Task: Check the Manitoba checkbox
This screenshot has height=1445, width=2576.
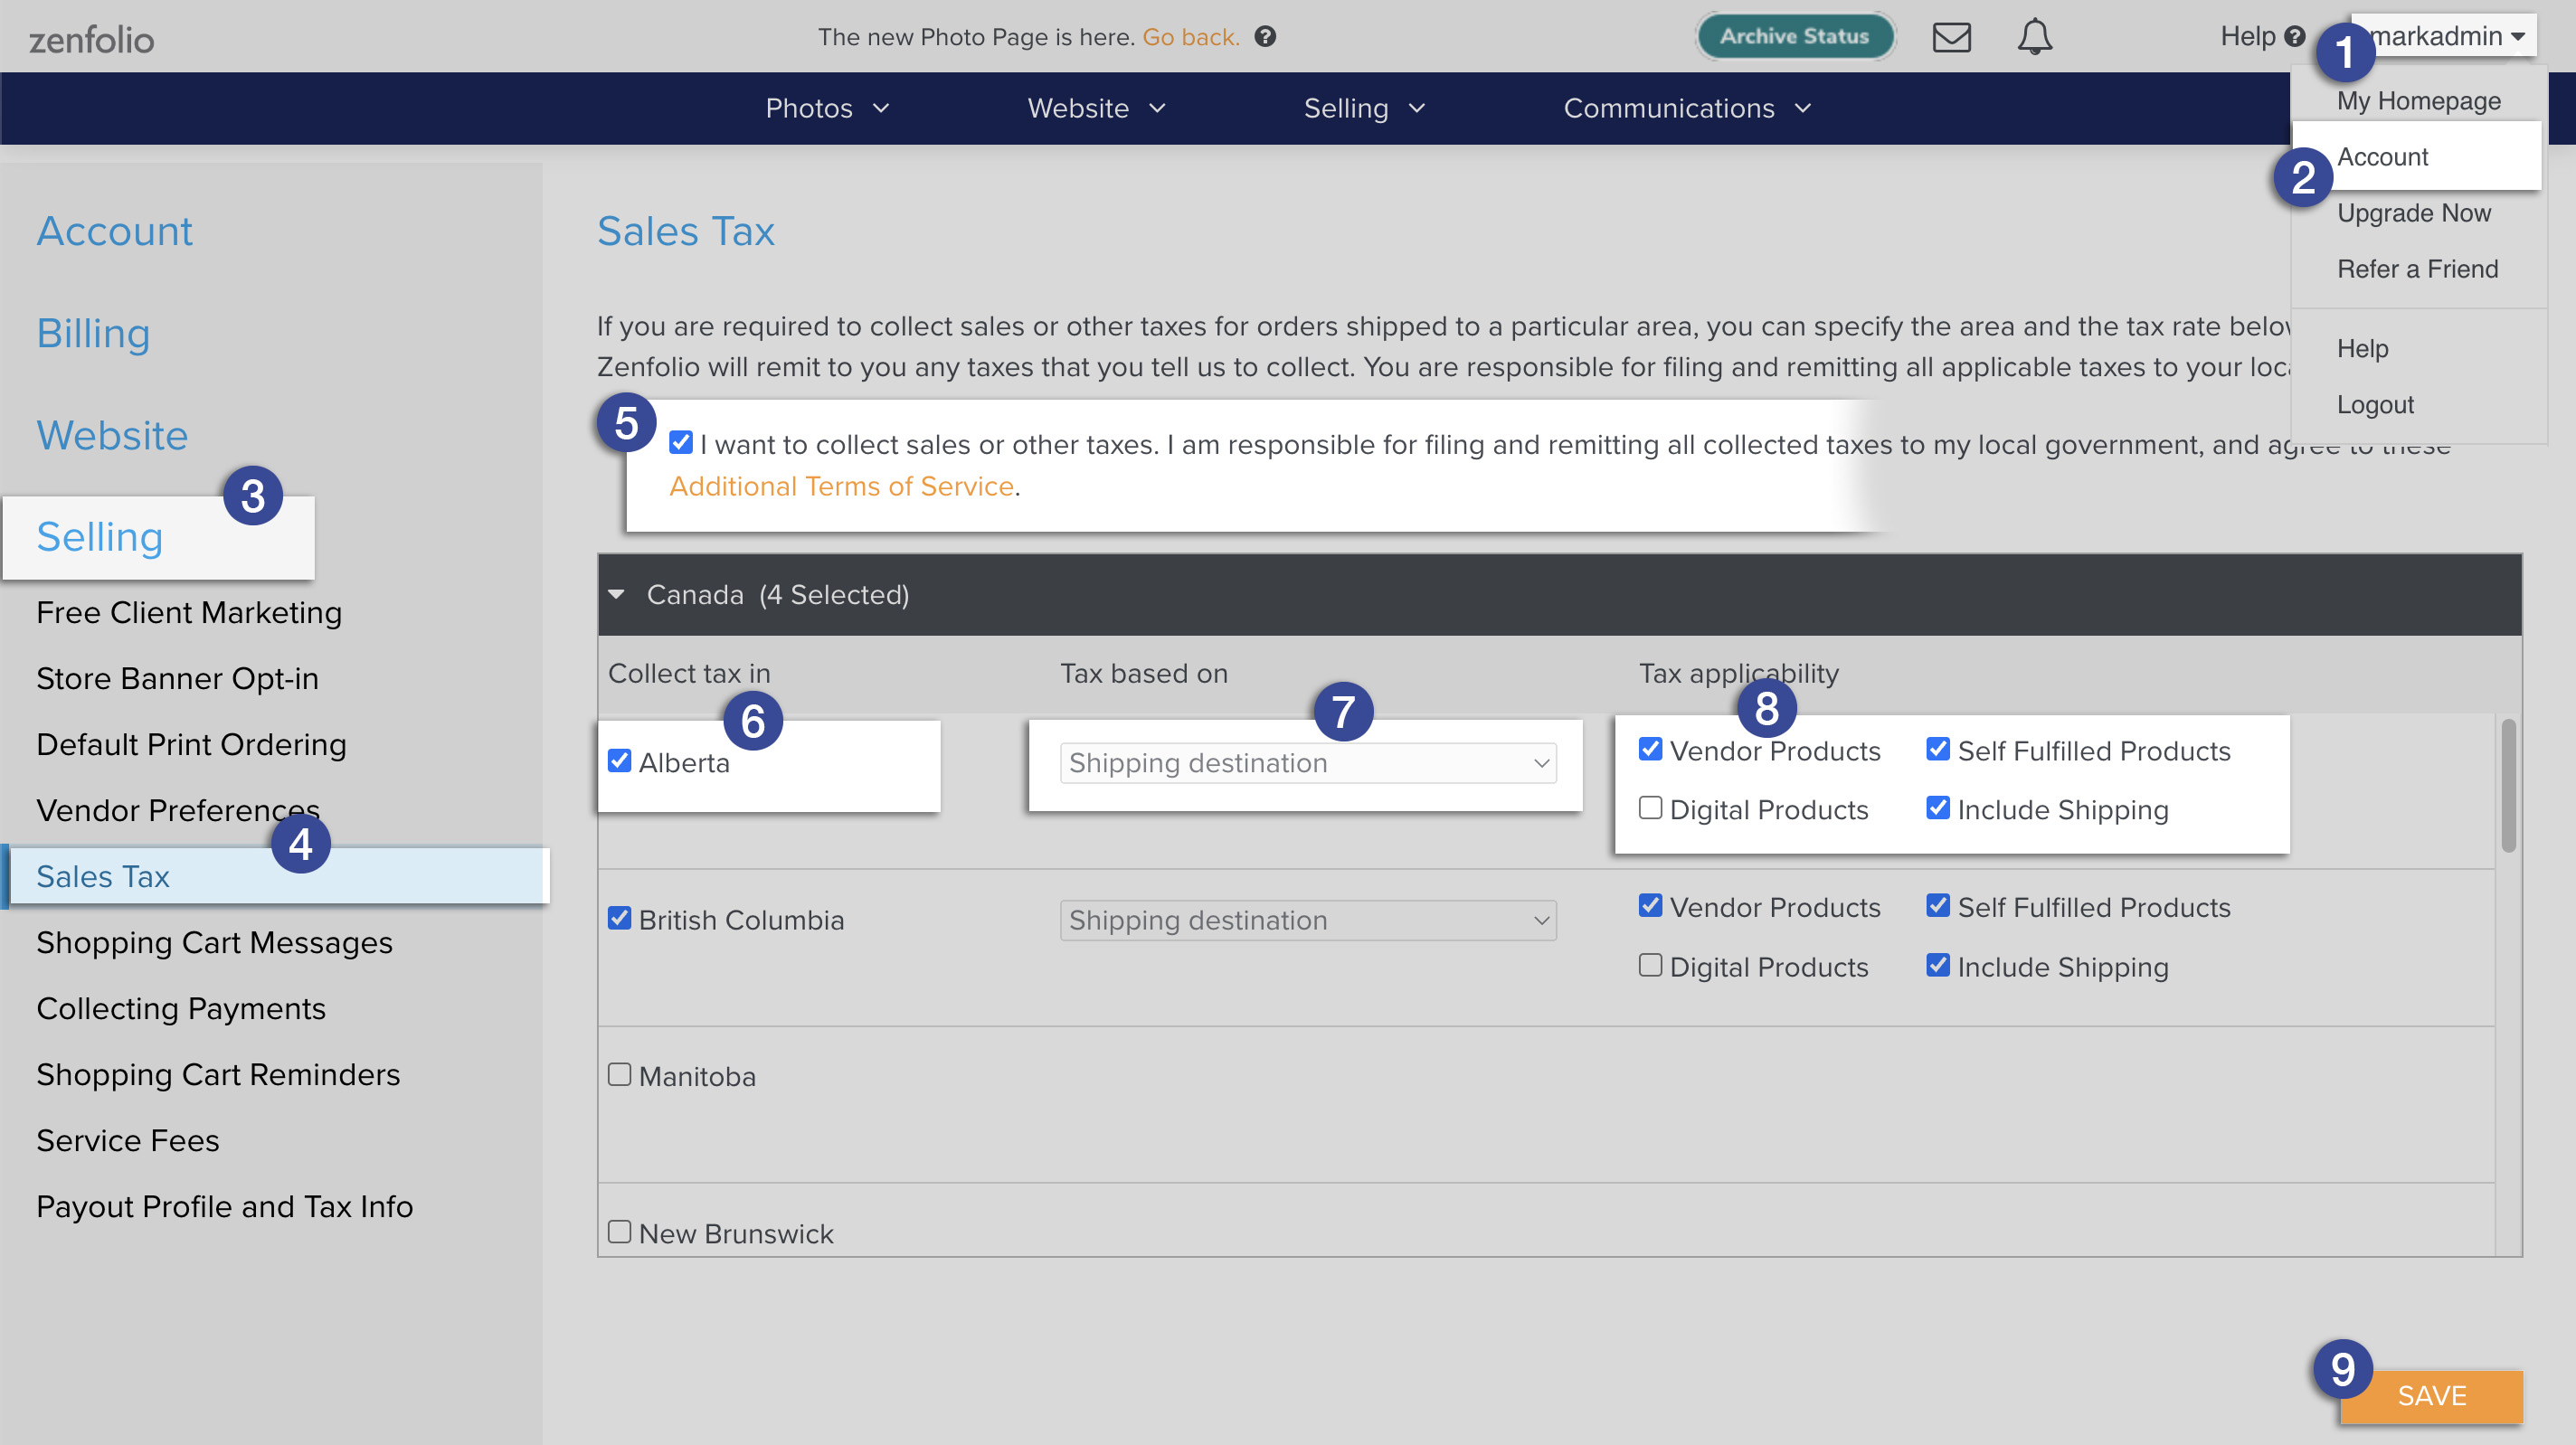Action: (620, 1075)
